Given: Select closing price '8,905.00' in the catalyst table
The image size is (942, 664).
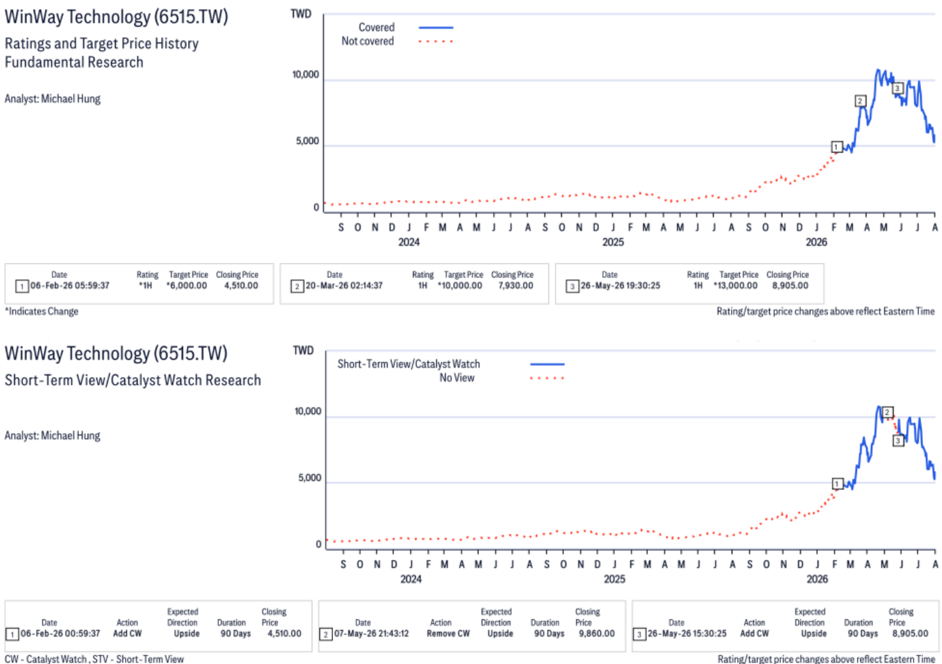Looking at the screenshot, I should pos(910,634).
